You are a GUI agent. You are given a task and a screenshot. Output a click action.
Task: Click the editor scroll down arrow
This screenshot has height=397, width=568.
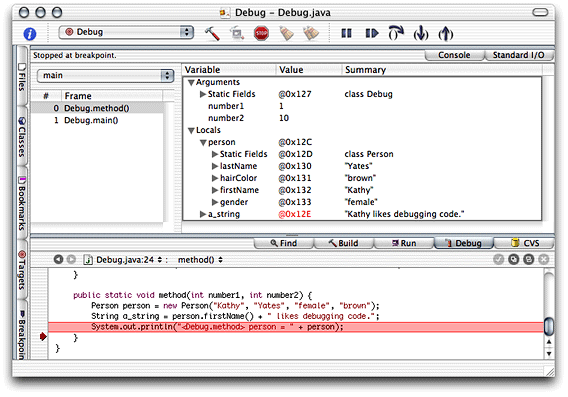click(549, 354)
